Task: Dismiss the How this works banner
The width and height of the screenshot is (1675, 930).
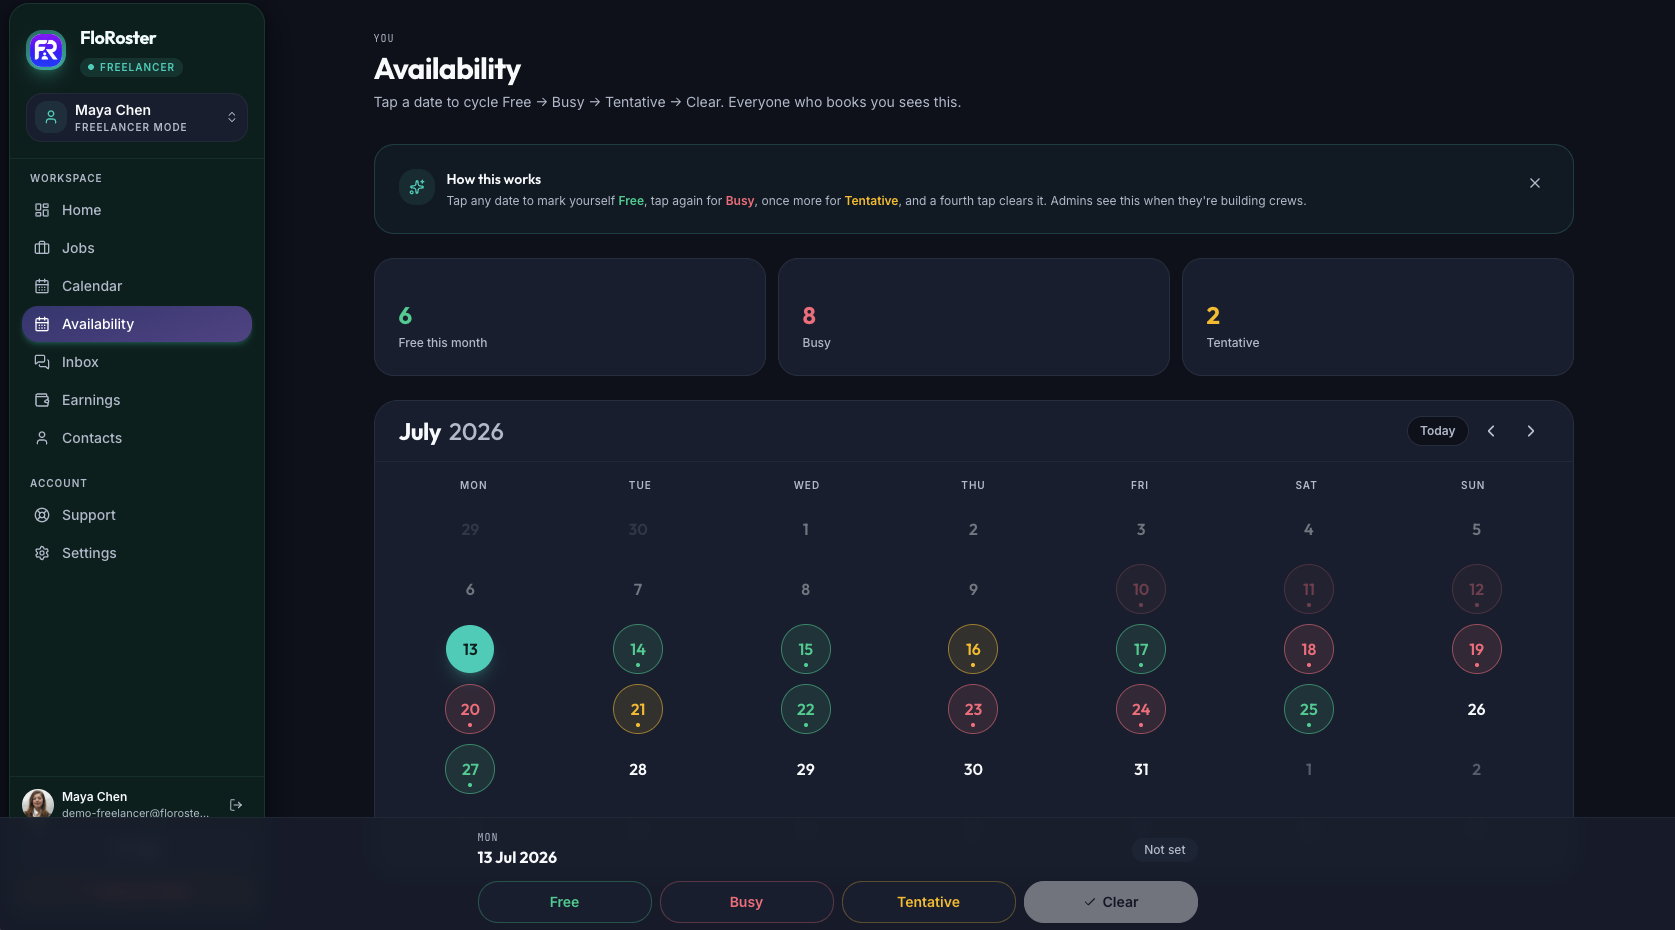Action: coord(1535,183)
